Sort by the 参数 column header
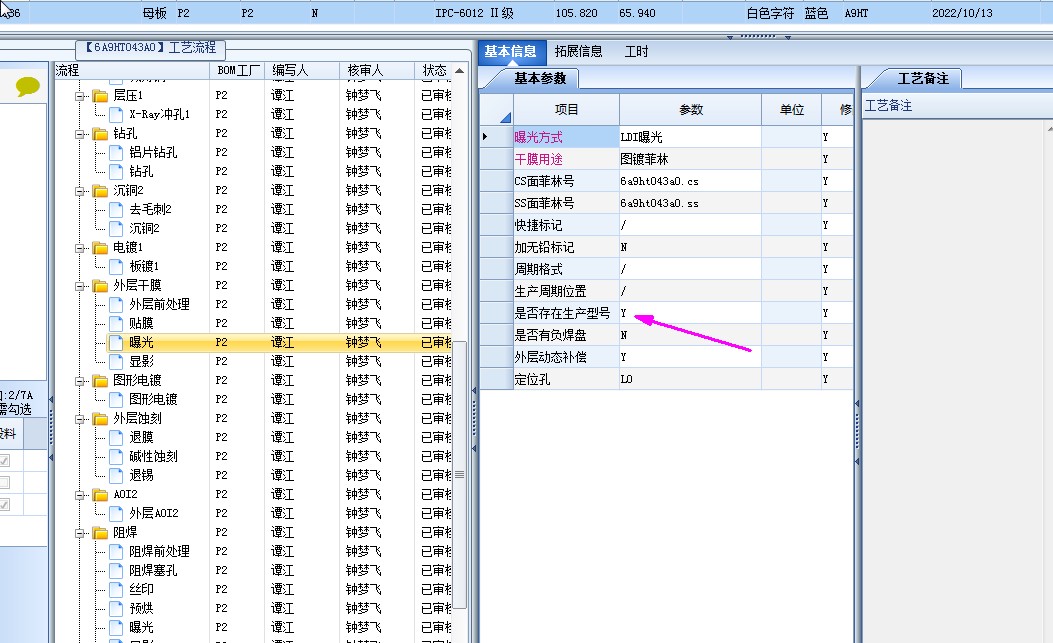The height and width of the screenshot is (643, 1053). [690, 110]
